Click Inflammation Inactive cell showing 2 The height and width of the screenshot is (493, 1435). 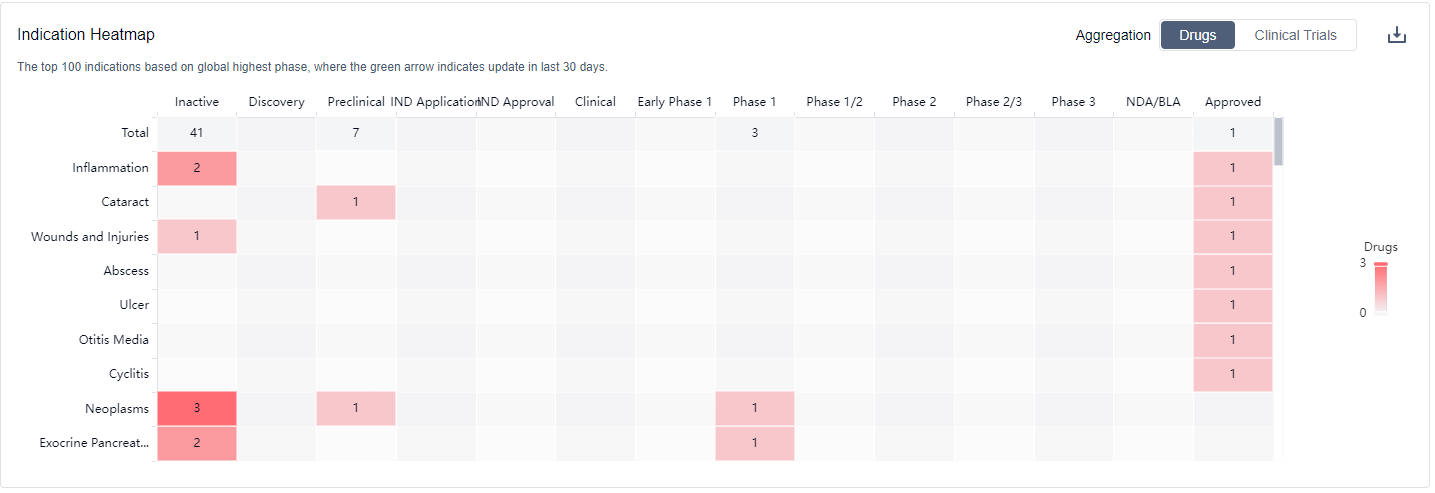pos(197,168)
